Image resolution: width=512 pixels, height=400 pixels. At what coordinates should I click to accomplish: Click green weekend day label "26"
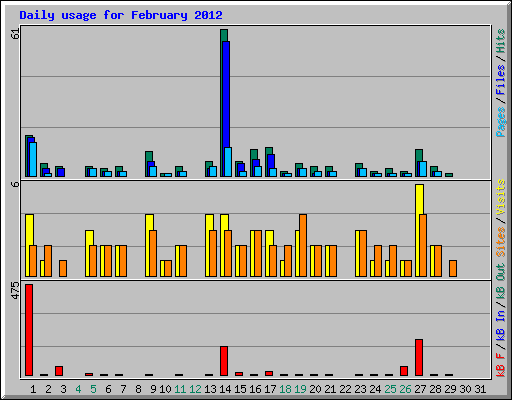point(405,389)
